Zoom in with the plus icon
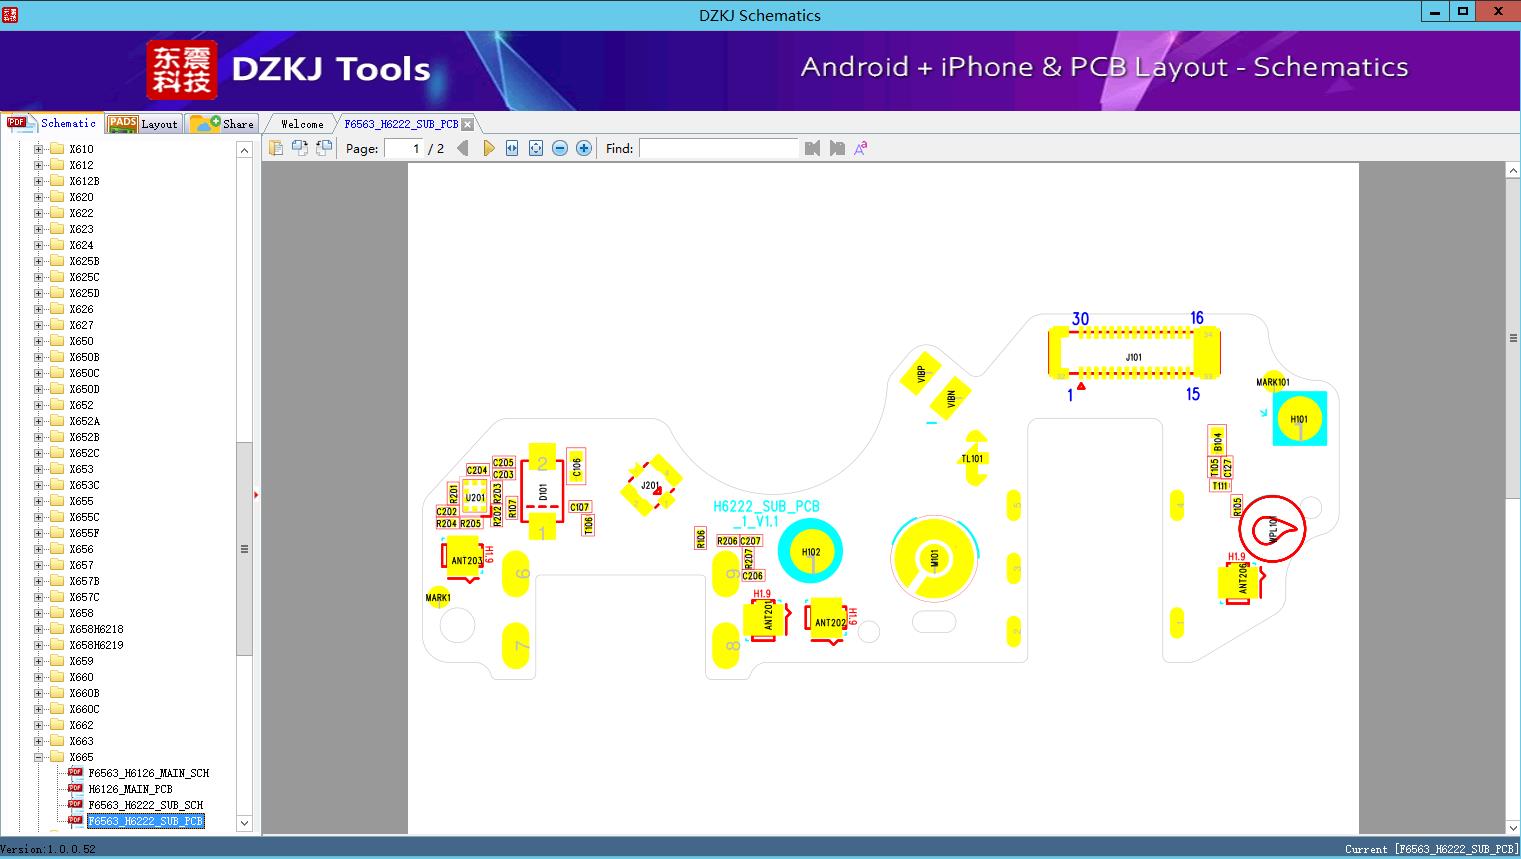Image resolution: width=1521 pixels, height=859 pixels. point(584,148)
